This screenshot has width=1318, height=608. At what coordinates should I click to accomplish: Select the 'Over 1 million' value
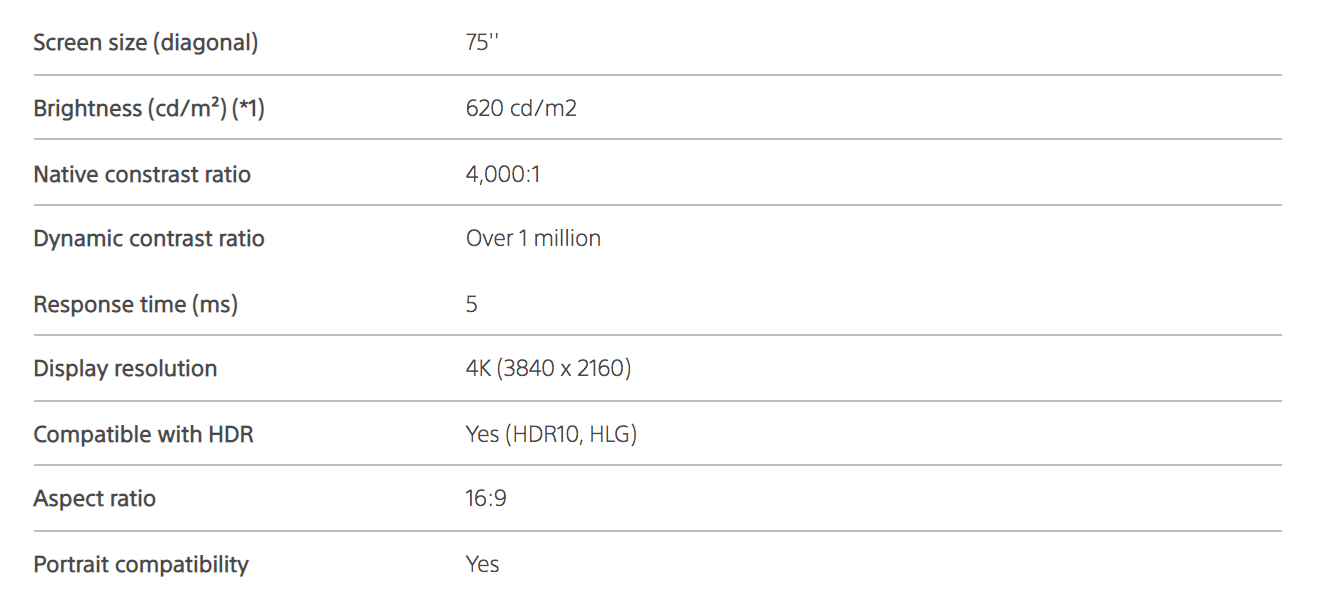point(533,238)
